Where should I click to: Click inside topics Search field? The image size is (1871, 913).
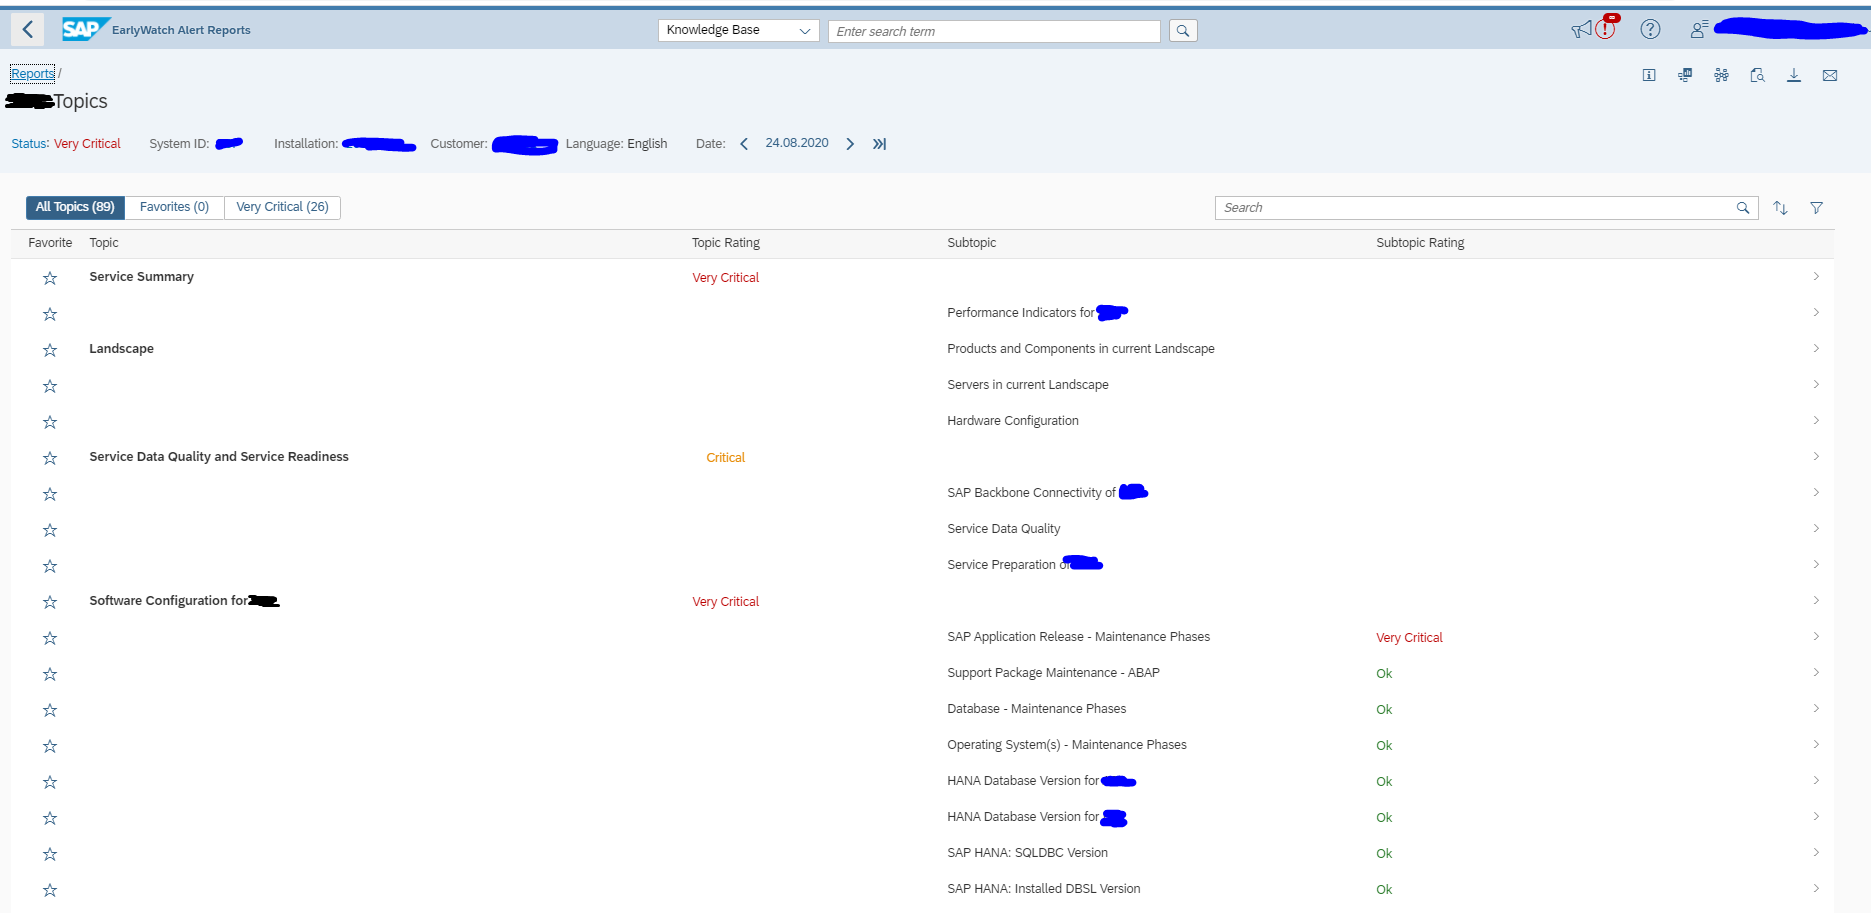point(1475,208)
